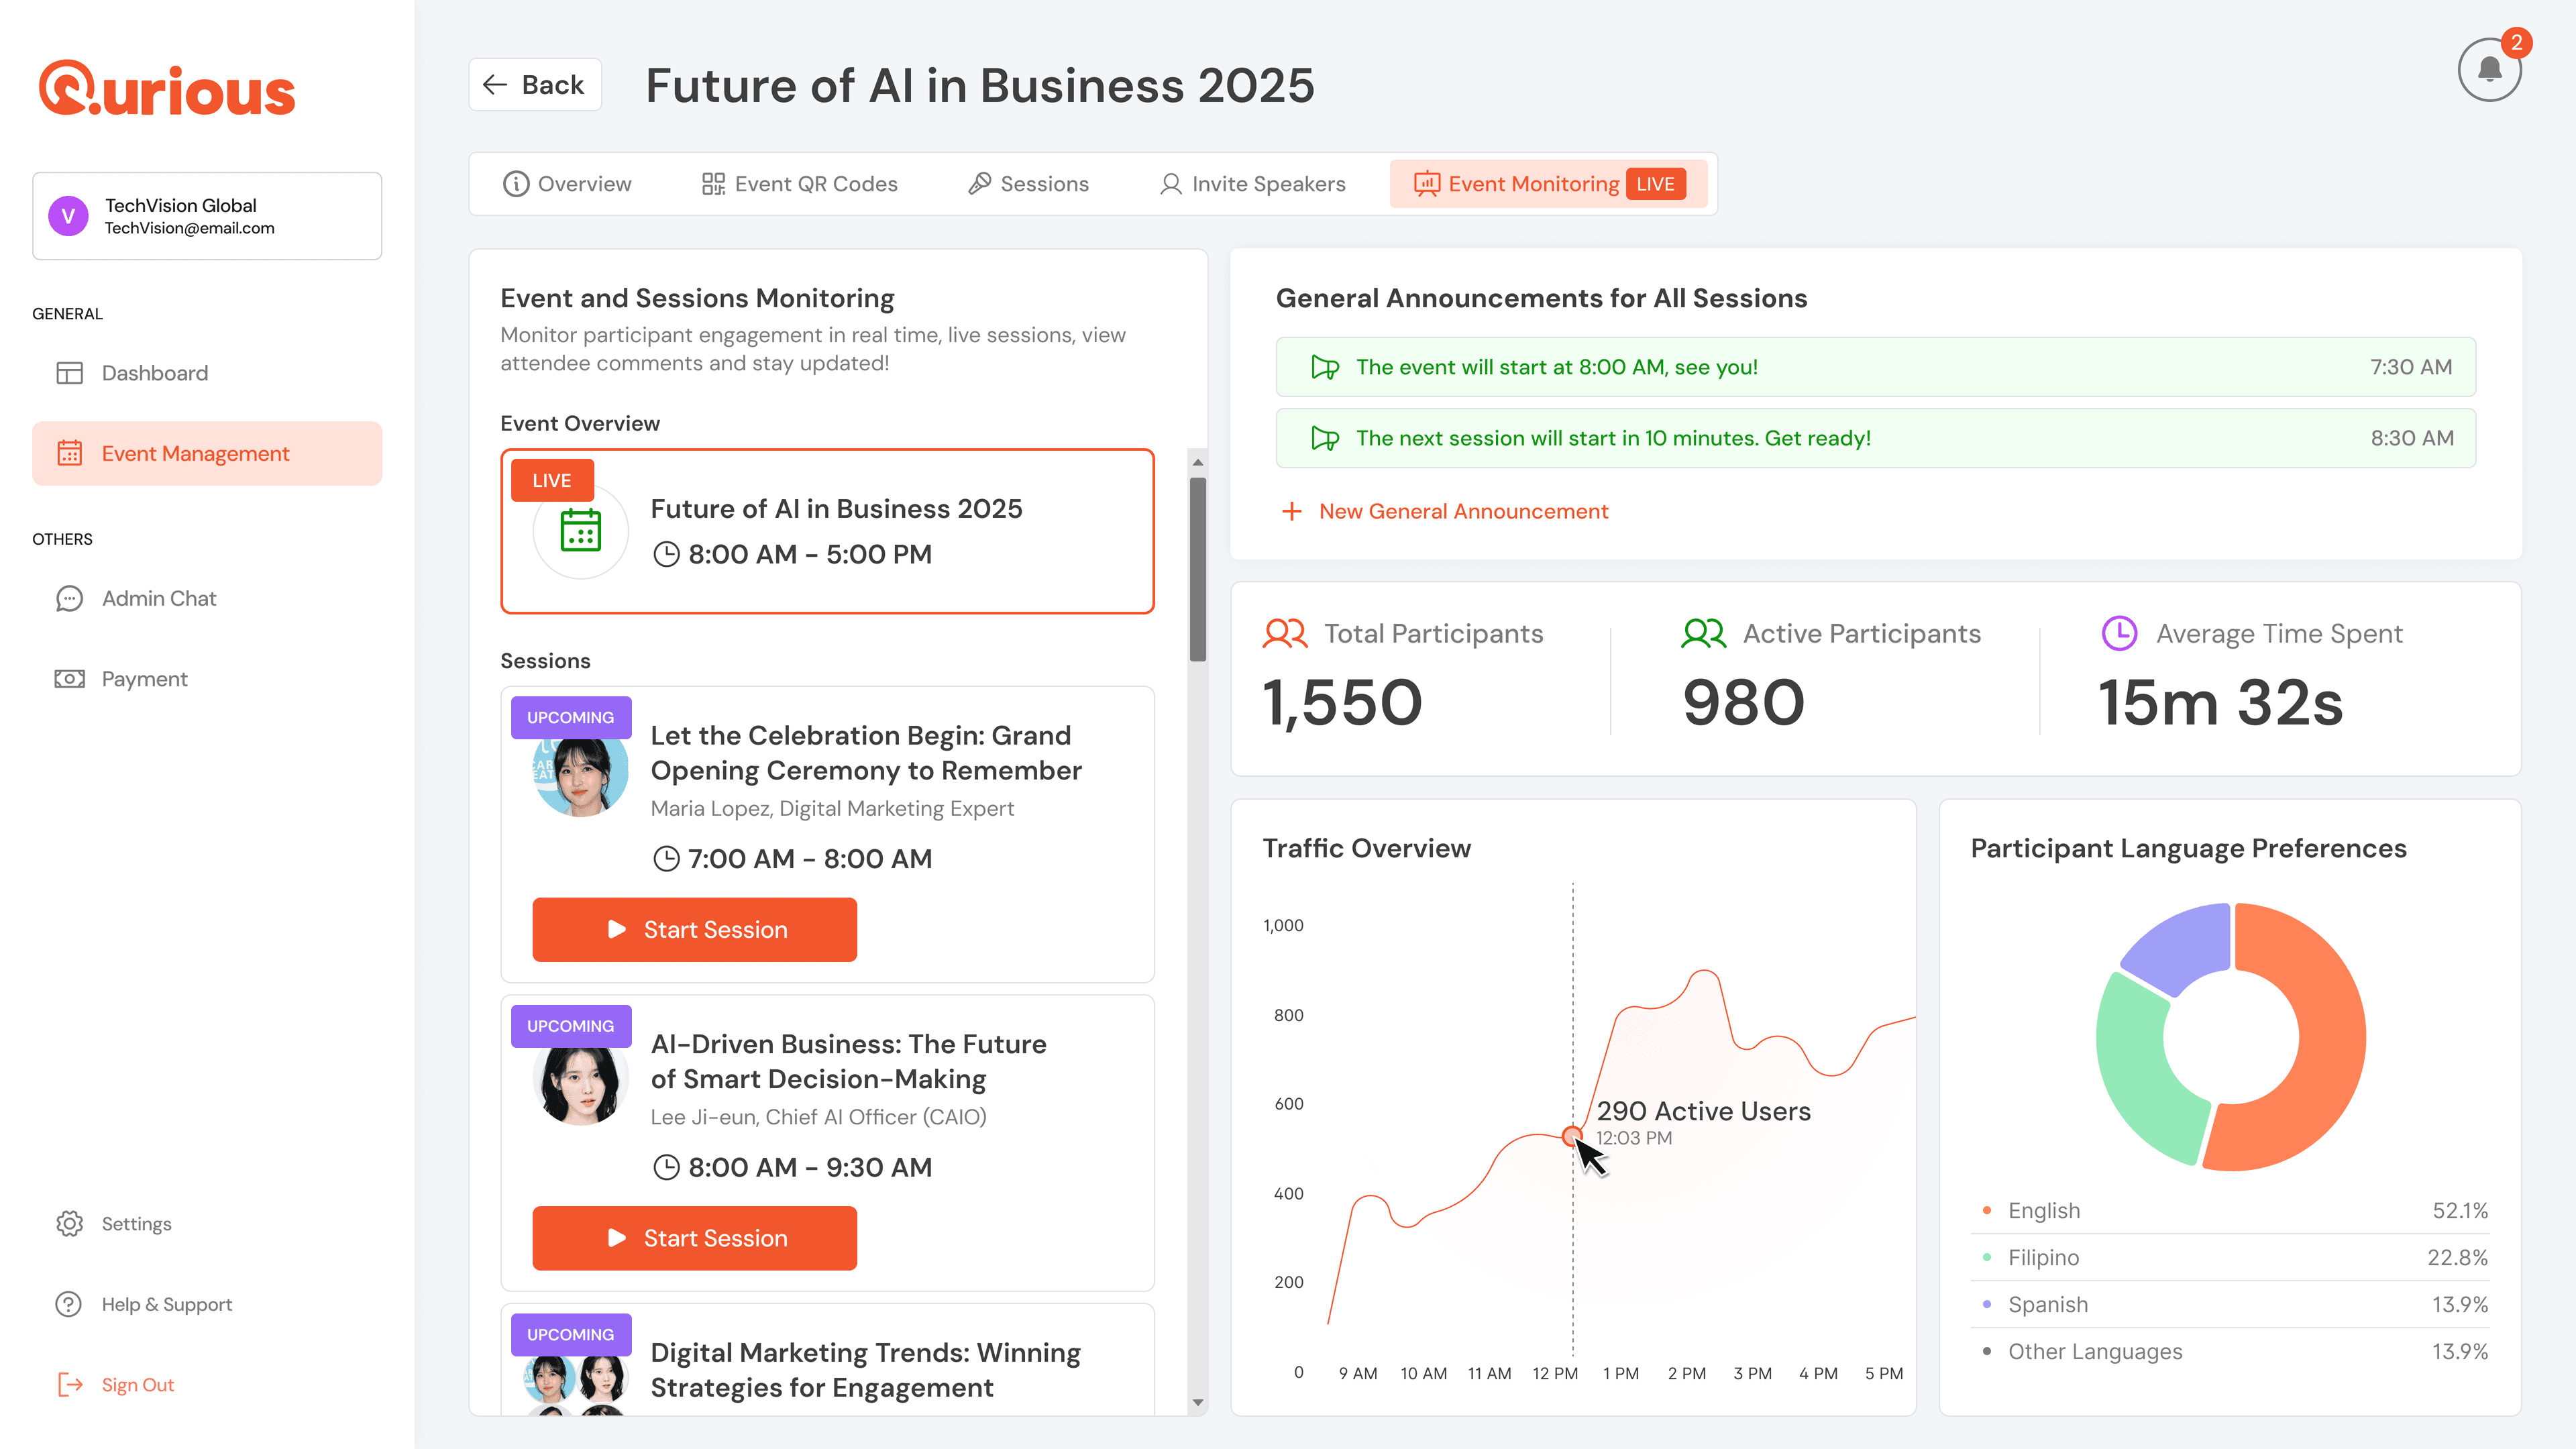Viewport: 2576px width, 1449px height.
Task: Click the Filipino 22.8% legend row
Action: [2230, 1257]
